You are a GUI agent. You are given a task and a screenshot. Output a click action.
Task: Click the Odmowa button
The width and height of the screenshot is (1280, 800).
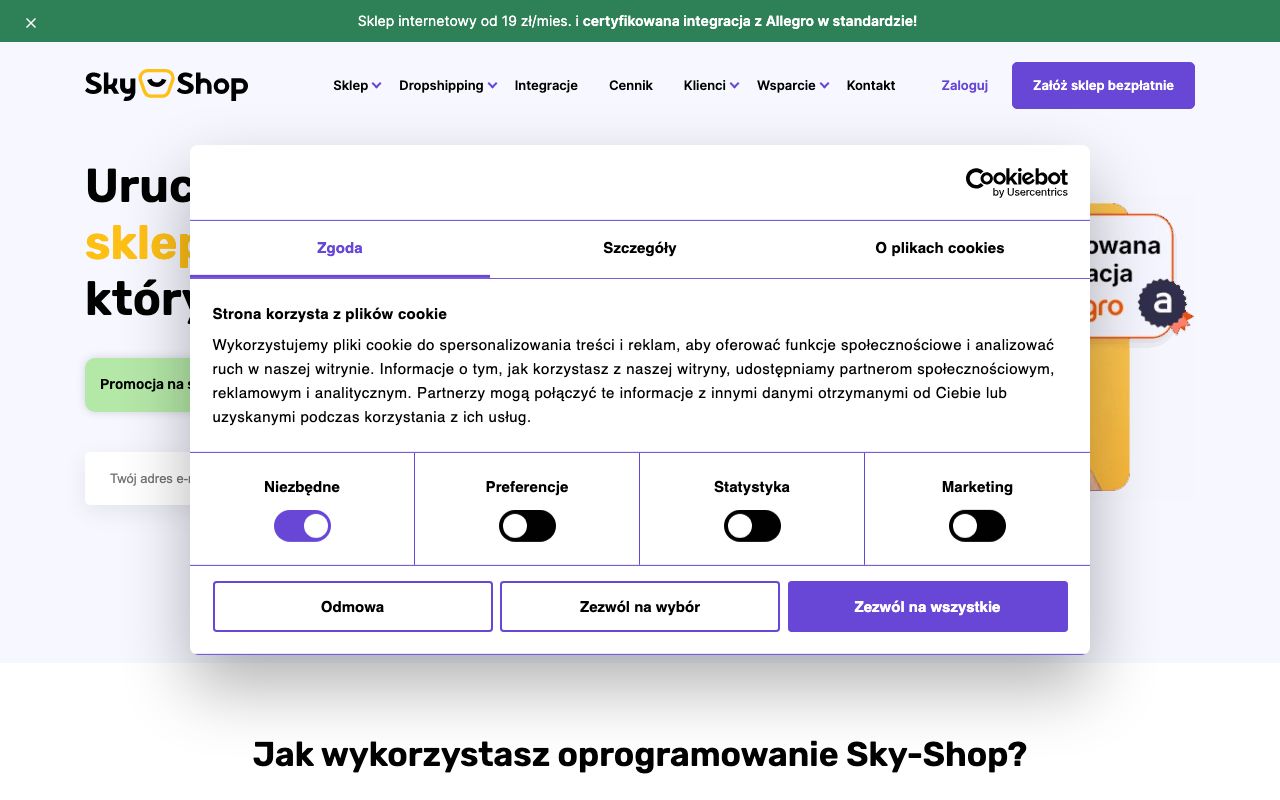click(353, 606)
